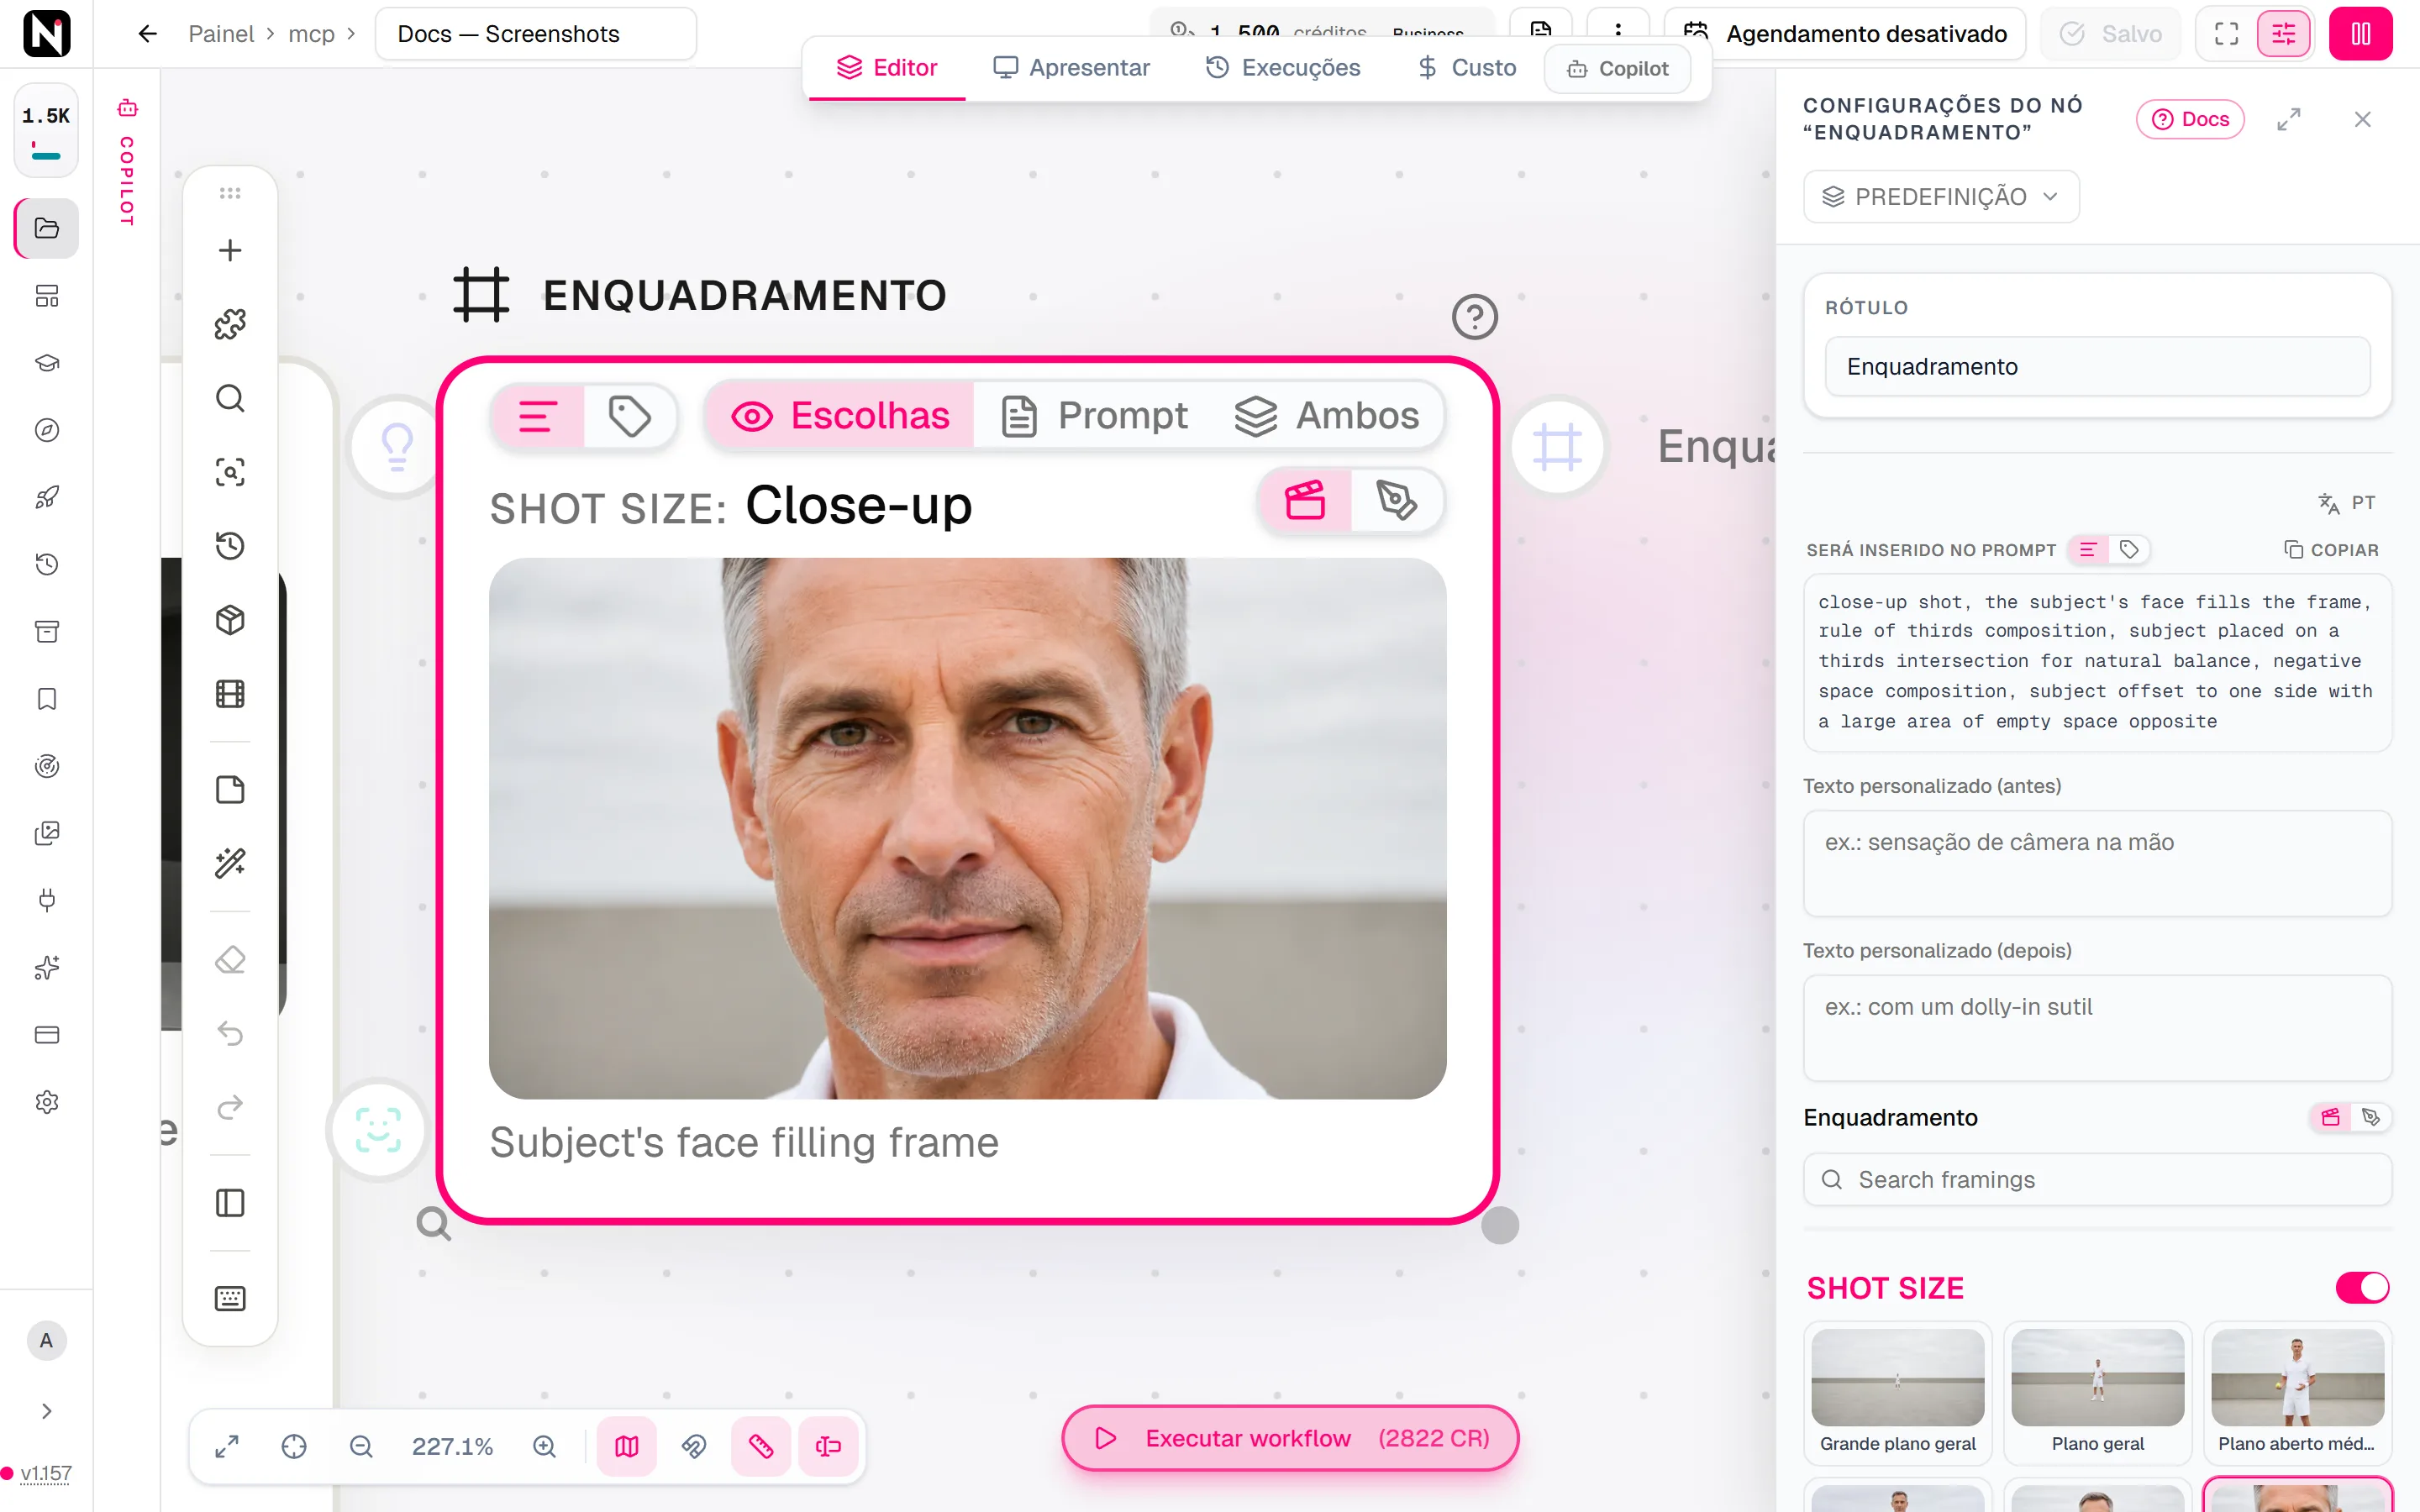The width and height of the screenshot is (2420, 1512).
Task: Click the undo arrow in canvas toolbar
Action: coord(230,1033)
